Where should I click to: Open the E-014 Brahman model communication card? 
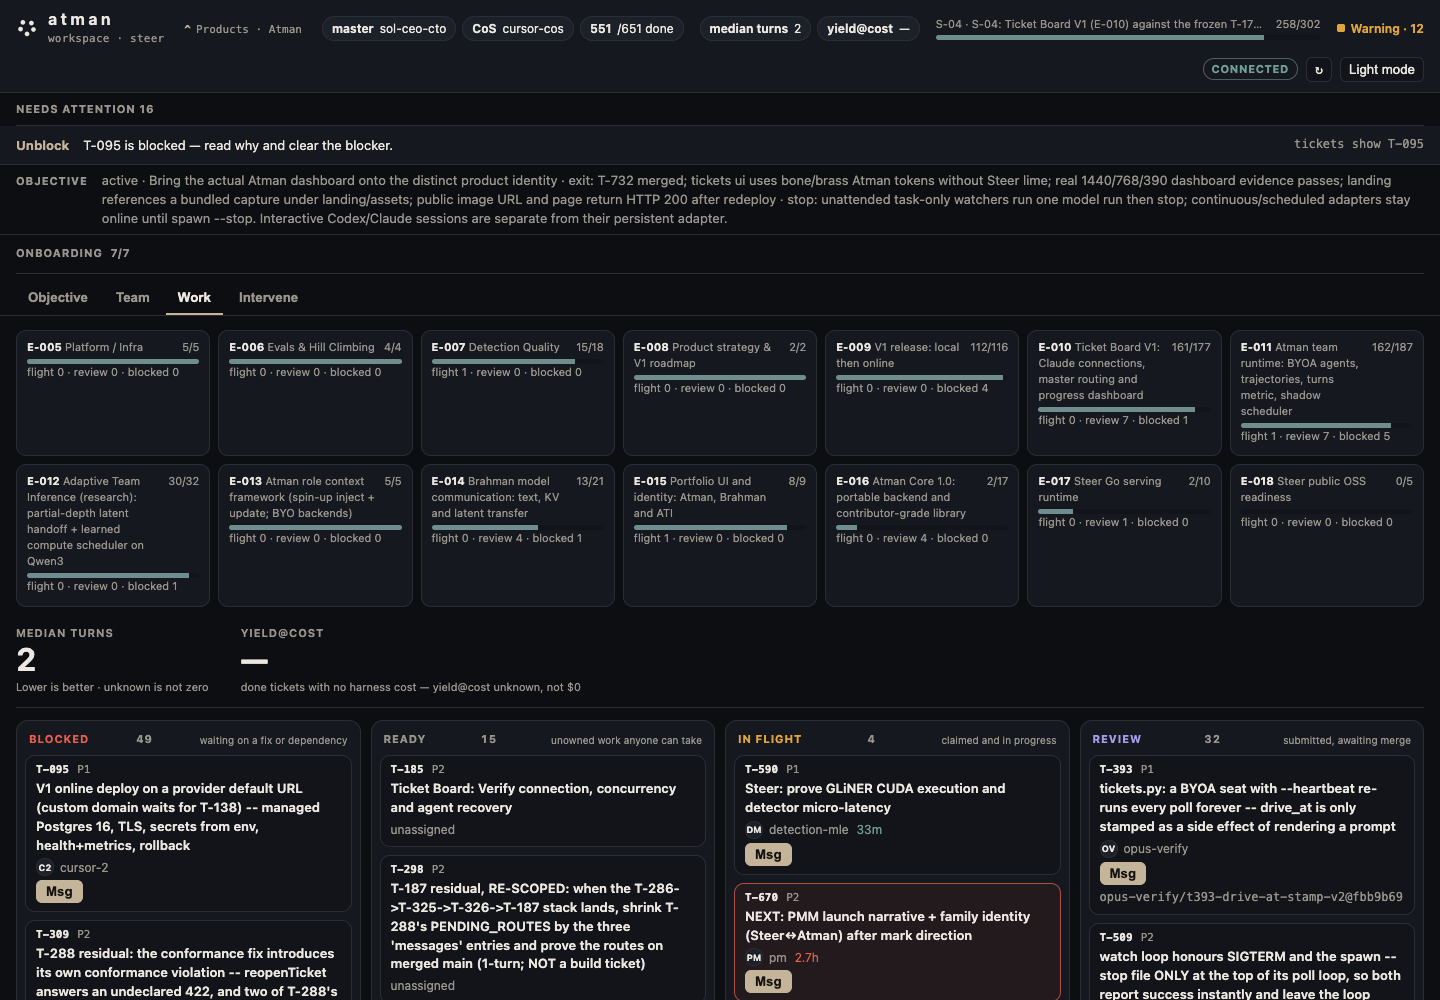(x=518, y=536)
